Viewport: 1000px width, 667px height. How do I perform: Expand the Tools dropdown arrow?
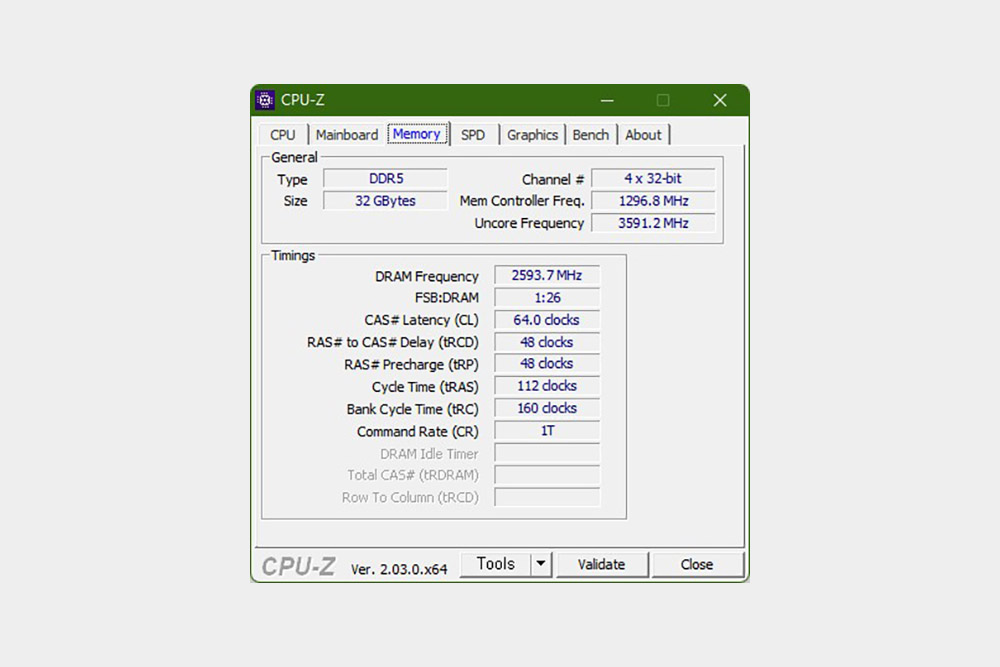click(x=541, y=564)
